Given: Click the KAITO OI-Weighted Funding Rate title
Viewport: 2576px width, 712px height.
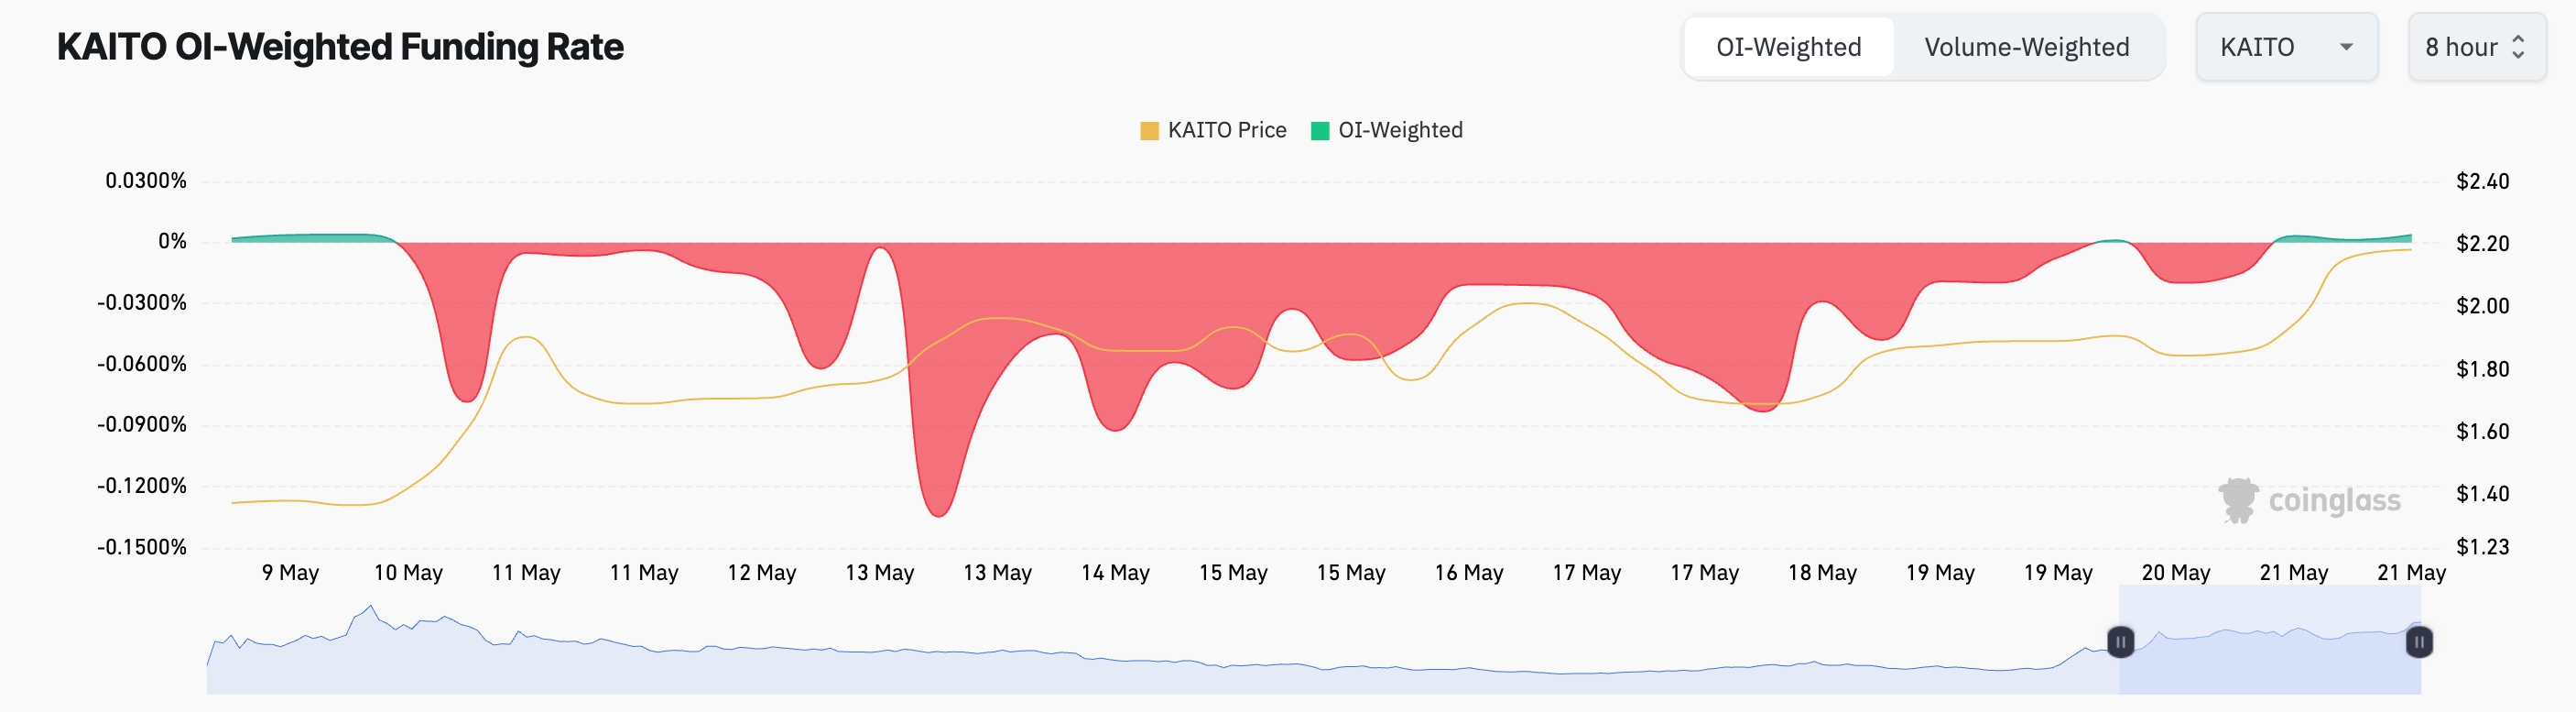Looking at the screenshot, I should coord(340,47).
